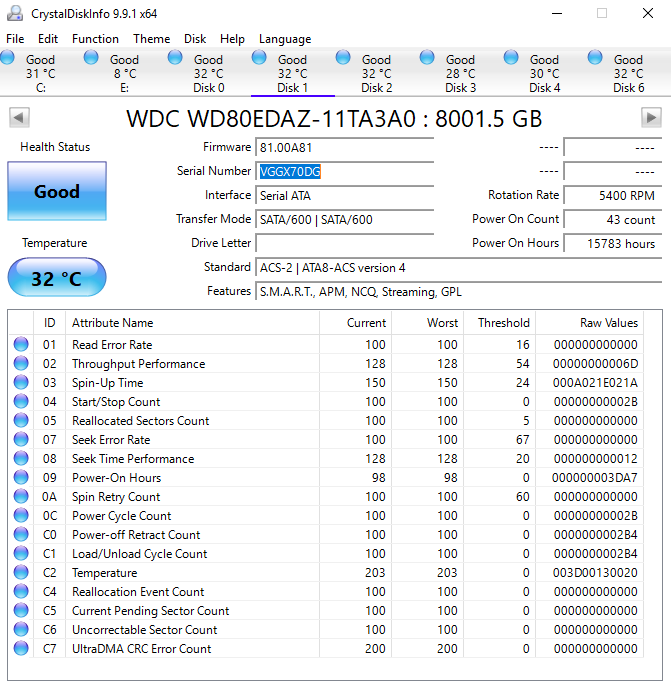
Task: Click status orb for Temperature attribute row
Action: pyautogui.click(x=21, y=572)
